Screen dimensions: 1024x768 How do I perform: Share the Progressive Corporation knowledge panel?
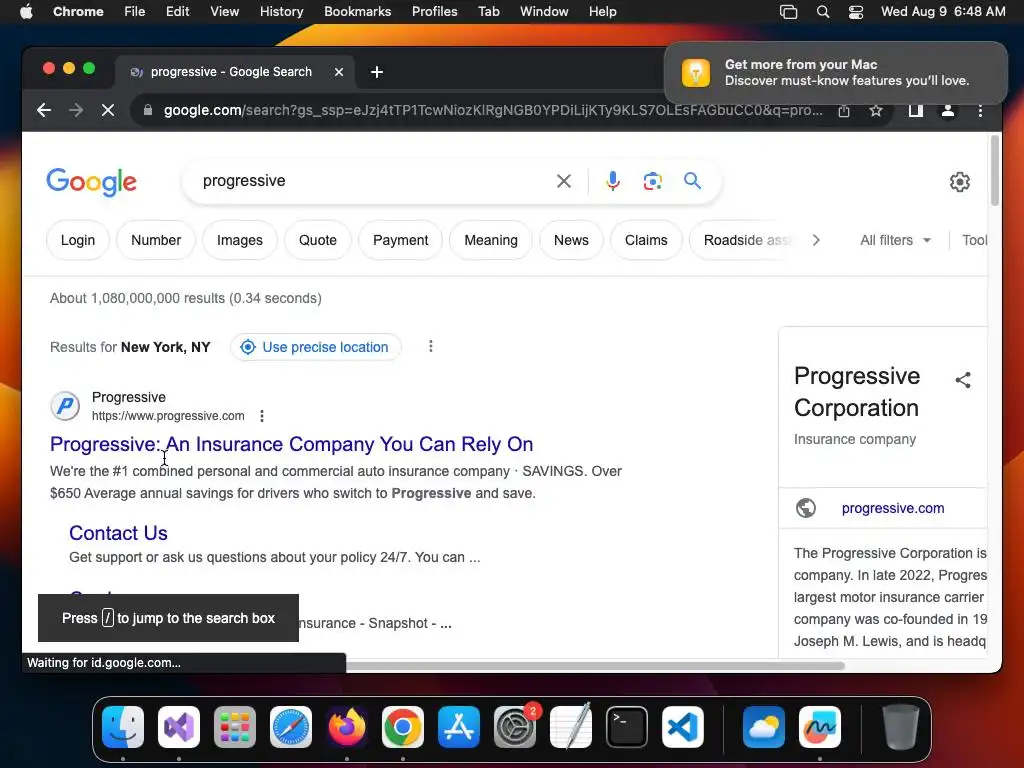[x=963, y=380]
